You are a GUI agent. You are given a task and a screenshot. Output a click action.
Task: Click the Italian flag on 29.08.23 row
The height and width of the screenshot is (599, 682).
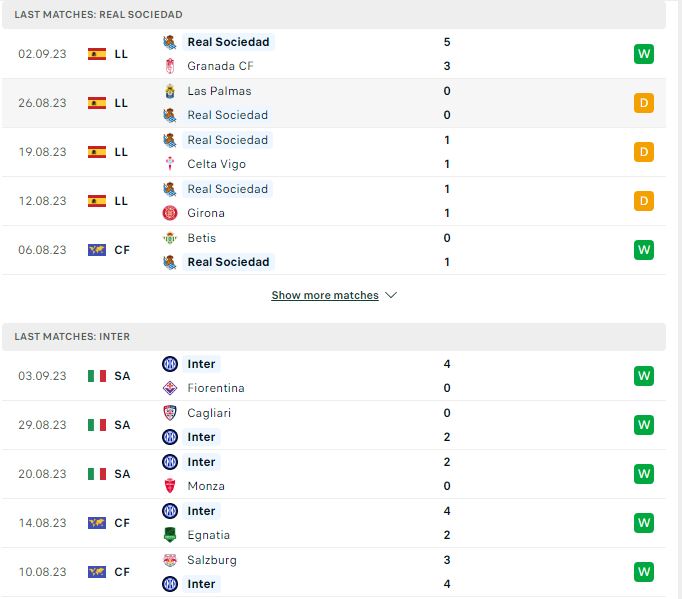click(x=97, y=425)
